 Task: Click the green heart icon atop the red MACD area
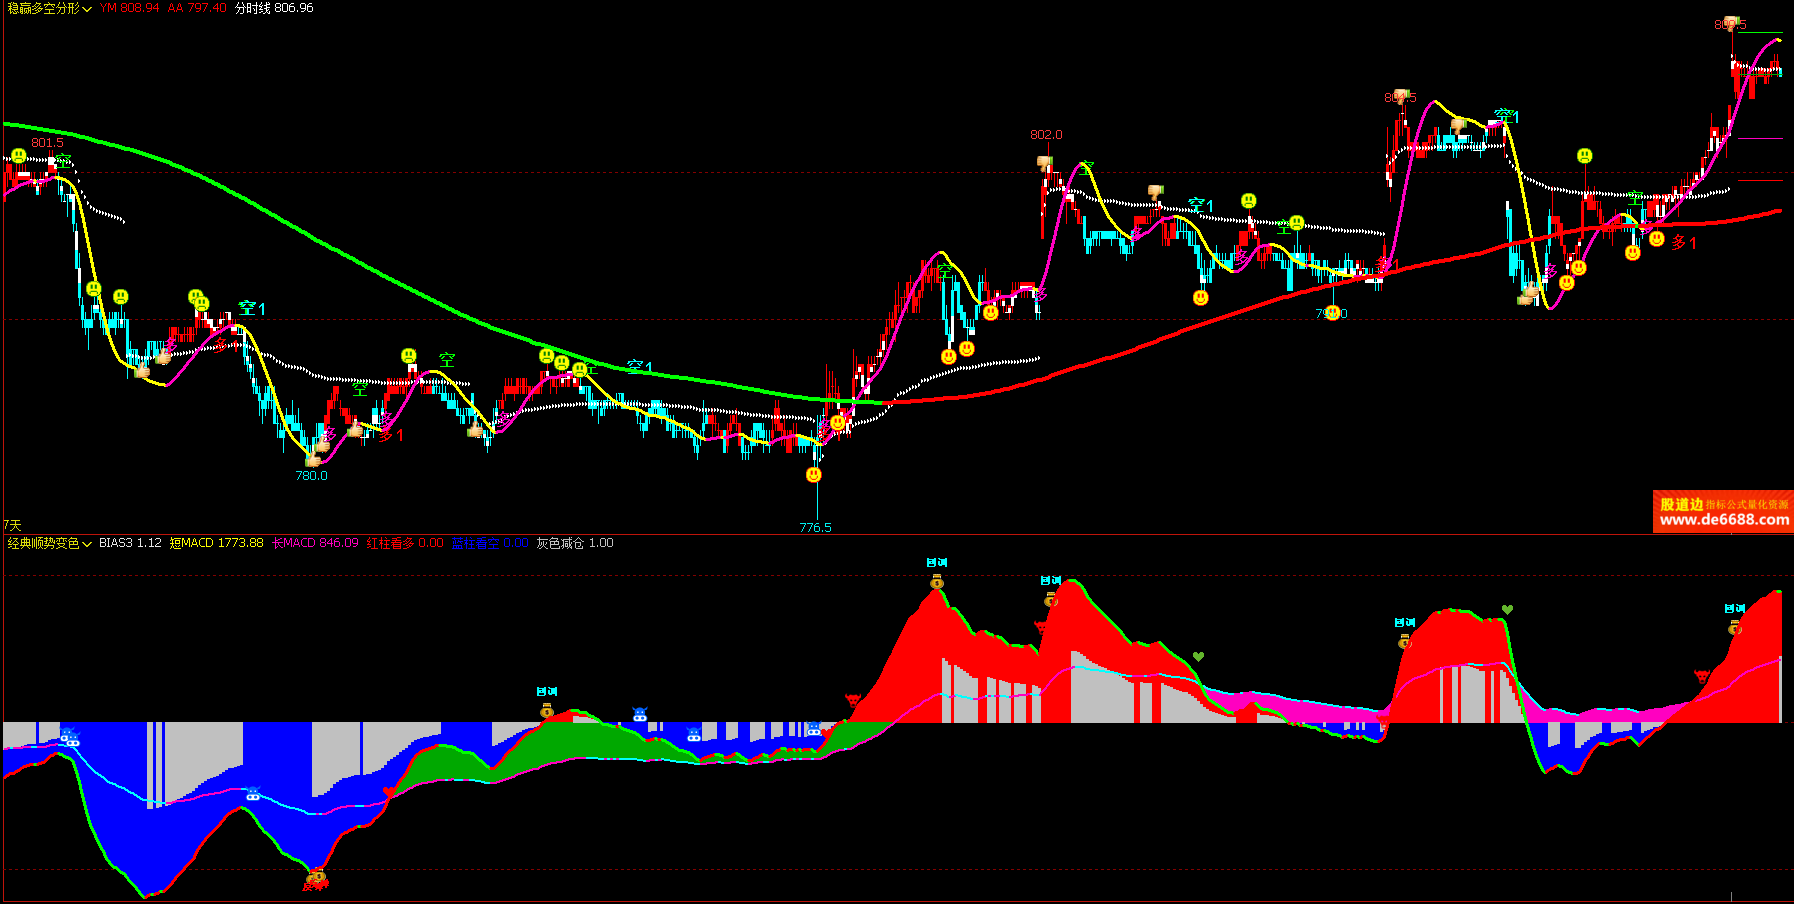pos(1507,609)
